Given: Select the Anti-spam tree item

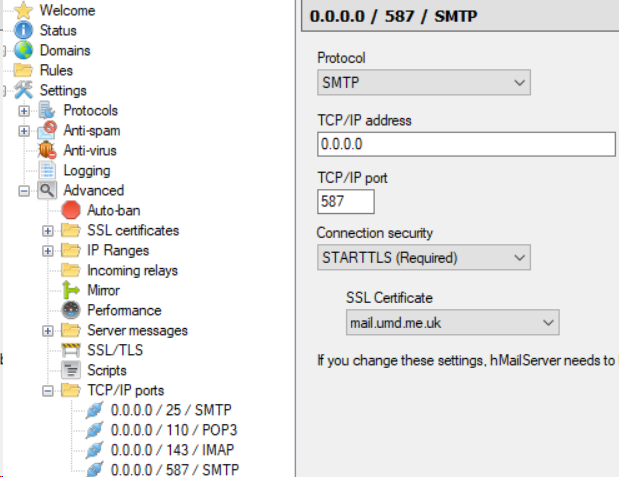Looking at the screenshot, I should (x=92, y=130).
